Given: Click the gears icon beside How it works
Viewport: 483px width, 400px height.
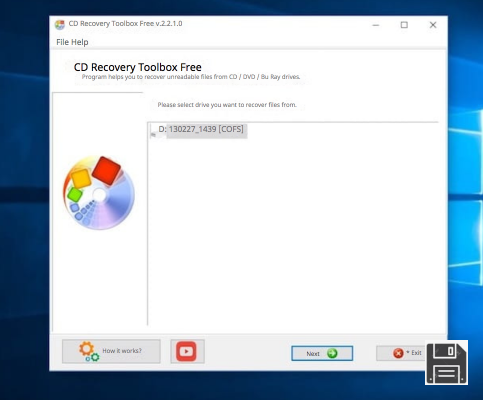Looking at the screenshot, I should coord(89,352).
